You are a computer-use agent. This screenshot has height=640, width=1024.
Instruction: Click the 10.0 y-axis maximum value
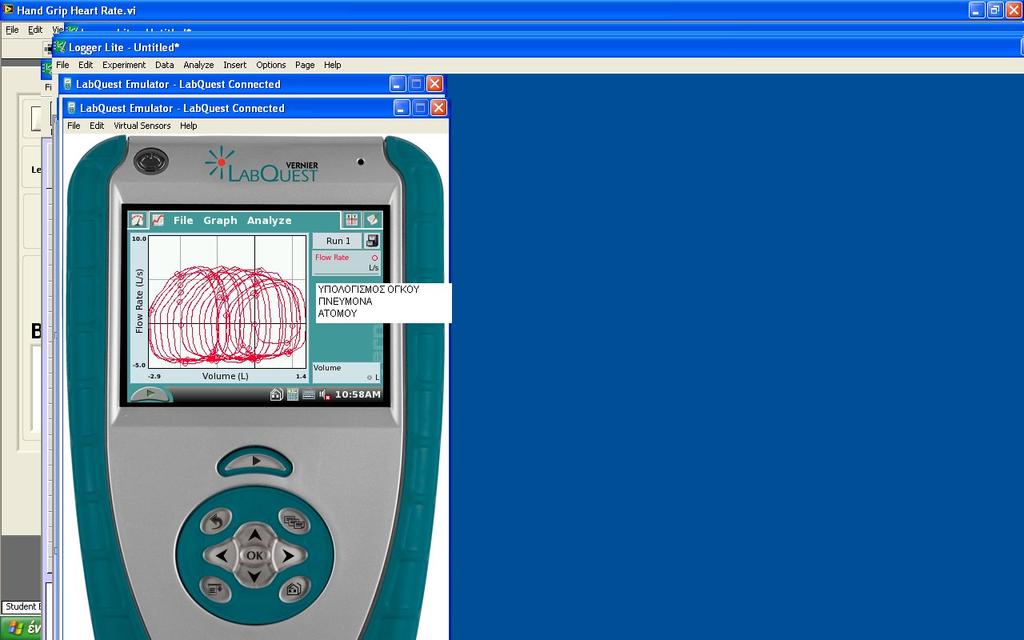pyautogui.click(x=139, y=239)
